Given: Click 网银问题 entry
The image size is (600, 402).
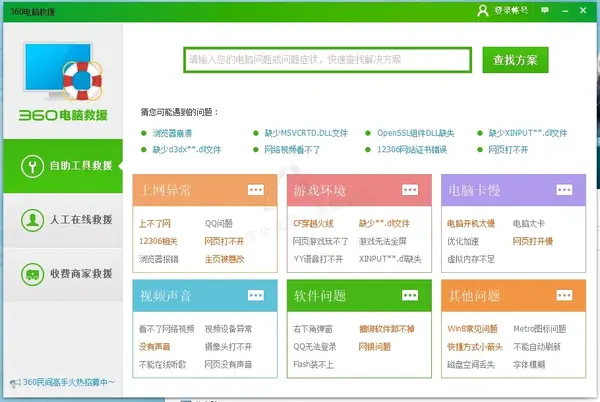Looking at the screenshot, I should pos(375,347).
